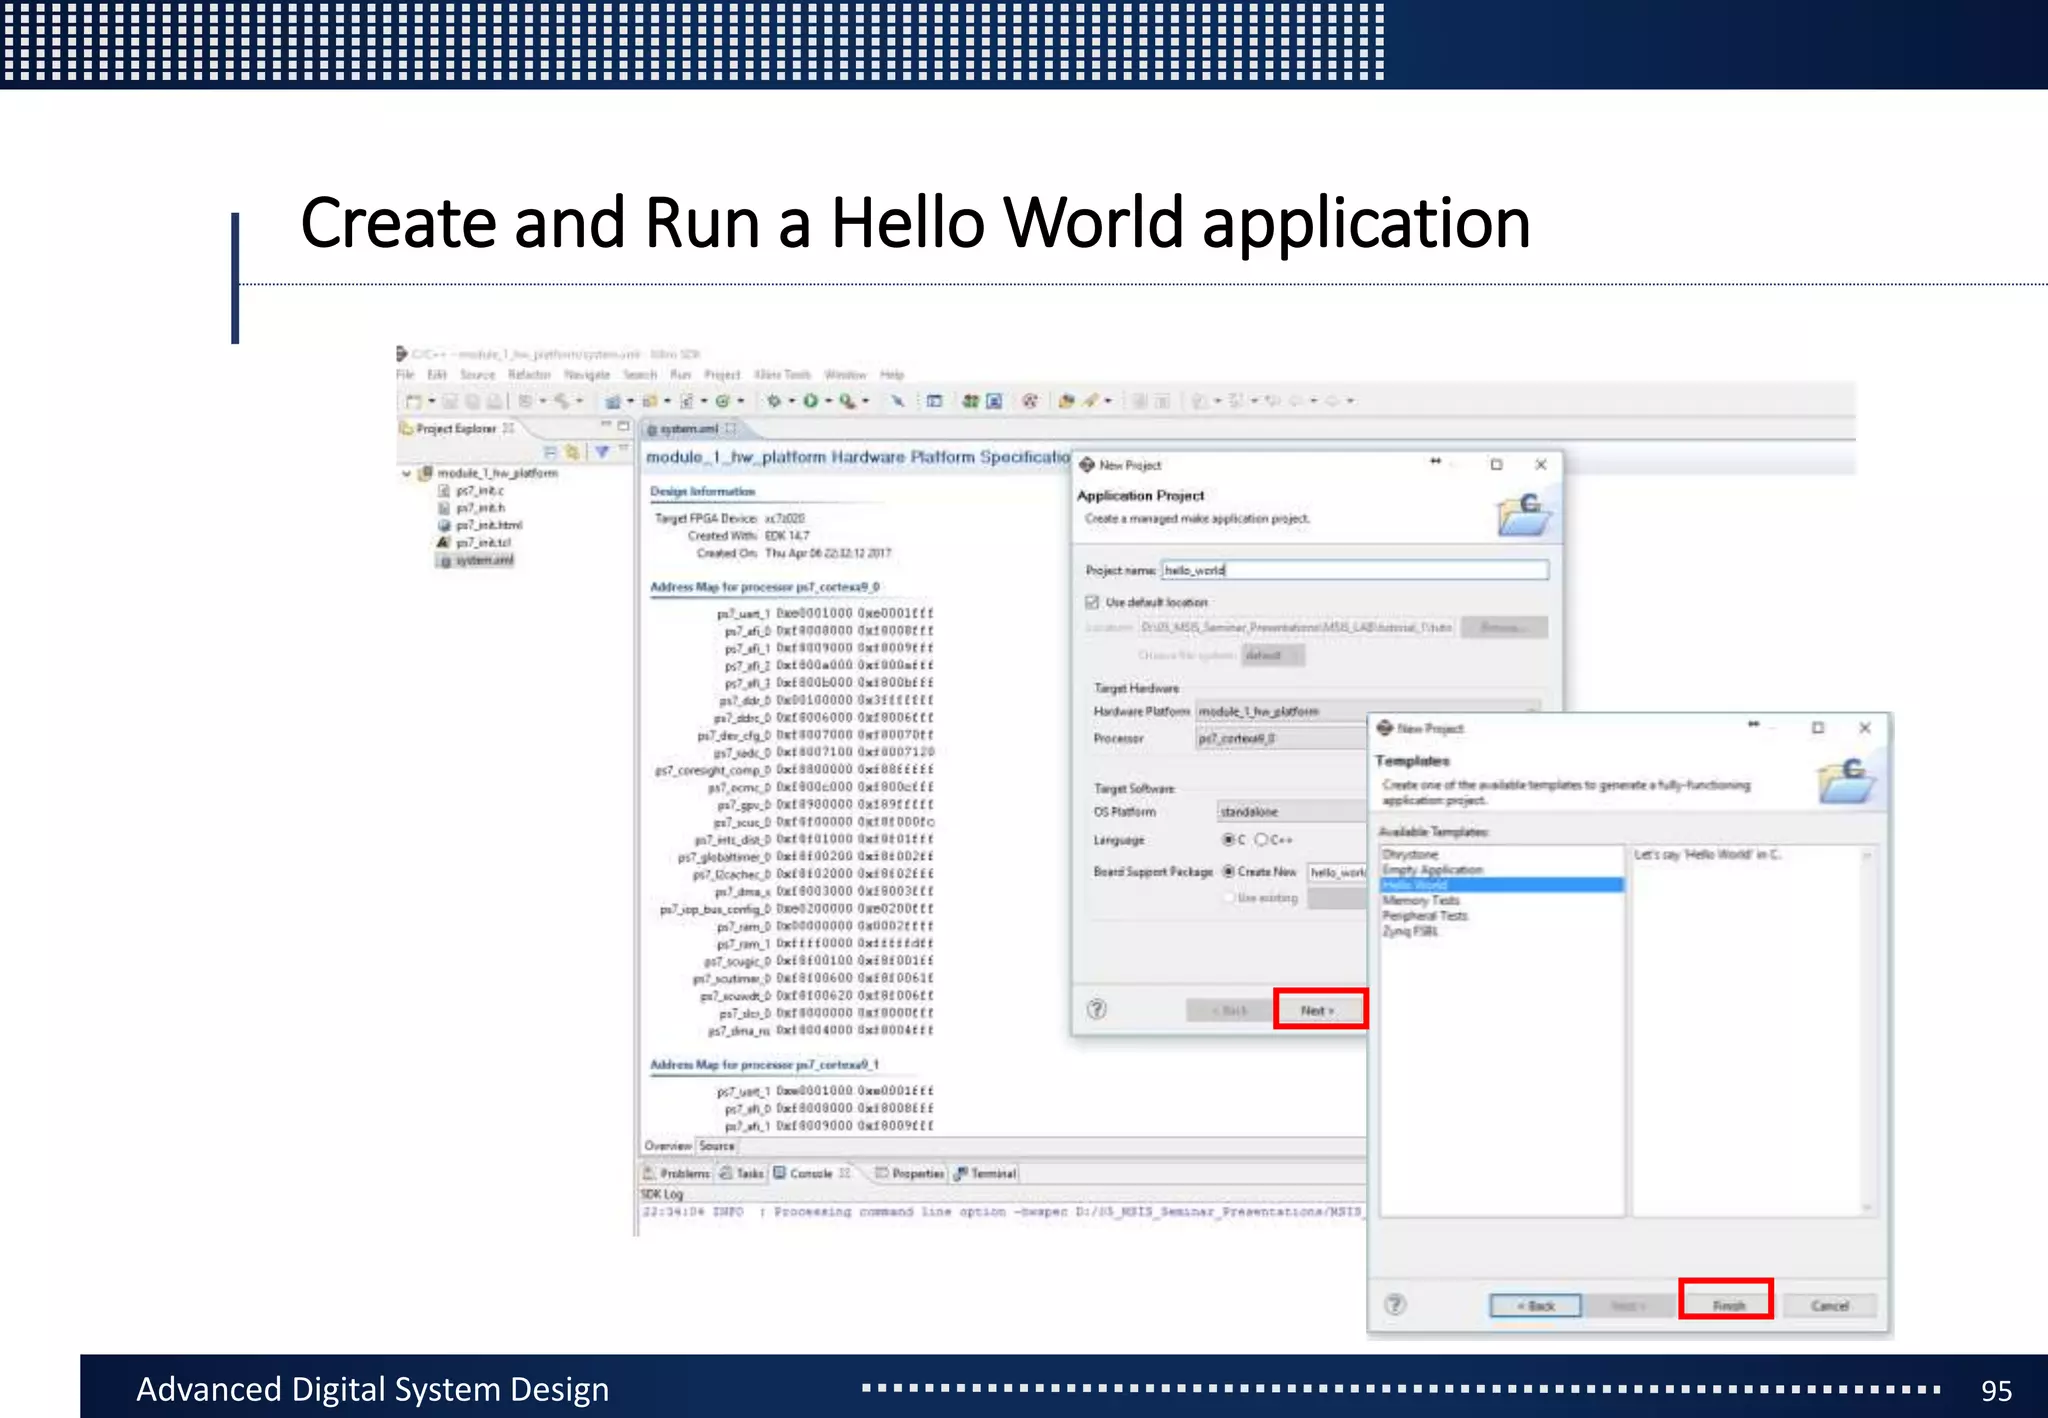
Task: Click the Open Terminal toolbar icon
Action: (x=934, y=401)
